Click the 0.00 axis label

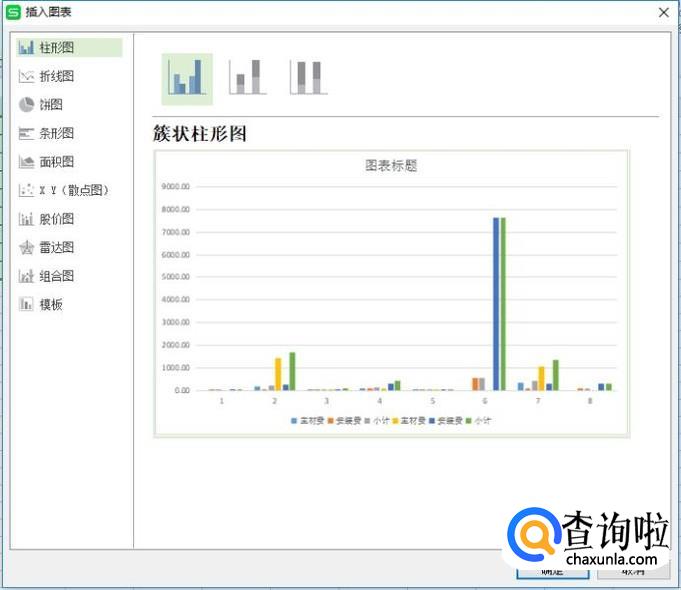tap(182, 390)
